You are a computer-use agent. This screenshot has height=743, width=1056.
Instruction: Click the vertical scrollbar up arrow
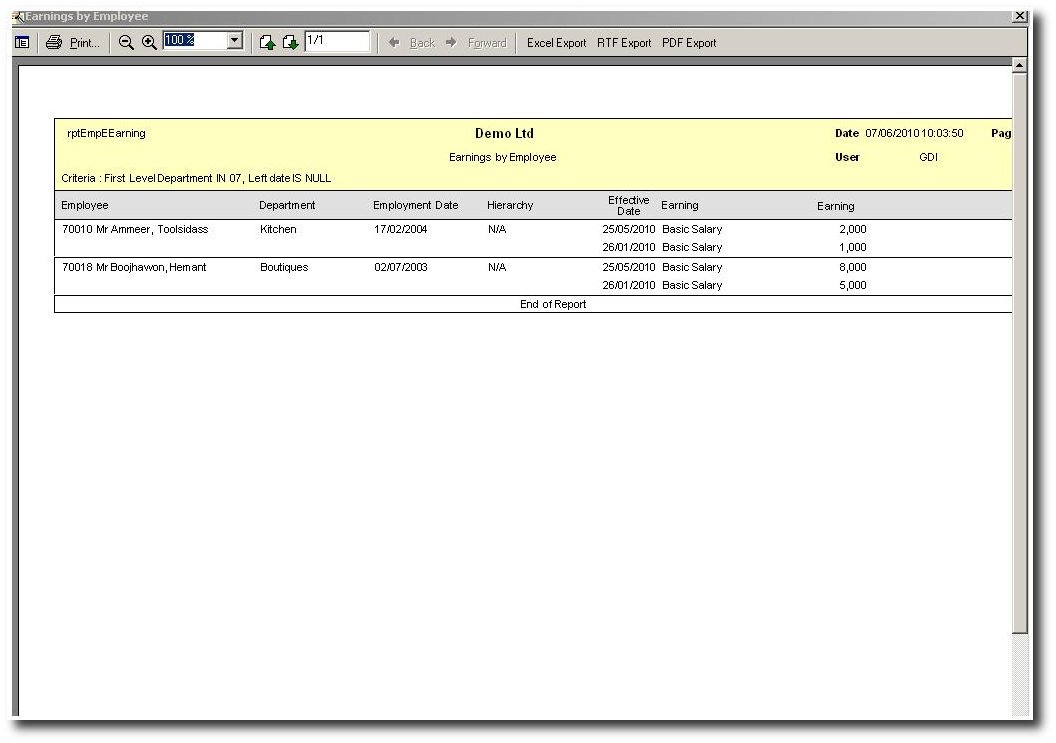pyautogui.click(x=1019, y=65)
